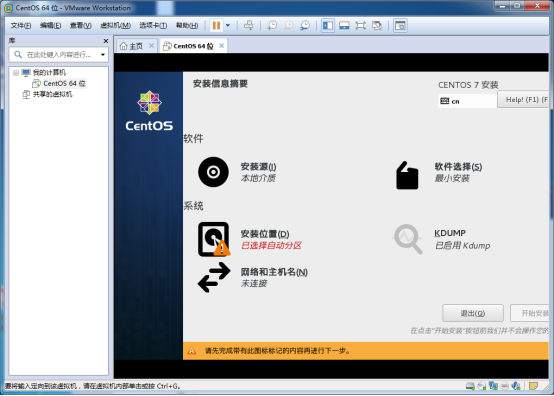Pause the virtual machine from the toolbar
554x396 pixels.
[x=216, y=25]
